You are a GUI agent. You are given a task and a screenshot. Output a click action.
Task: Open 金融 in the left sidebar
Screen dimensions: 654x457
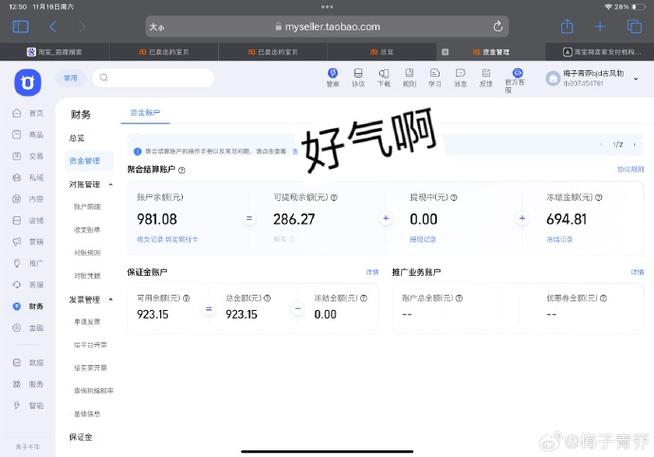point(28,328)
